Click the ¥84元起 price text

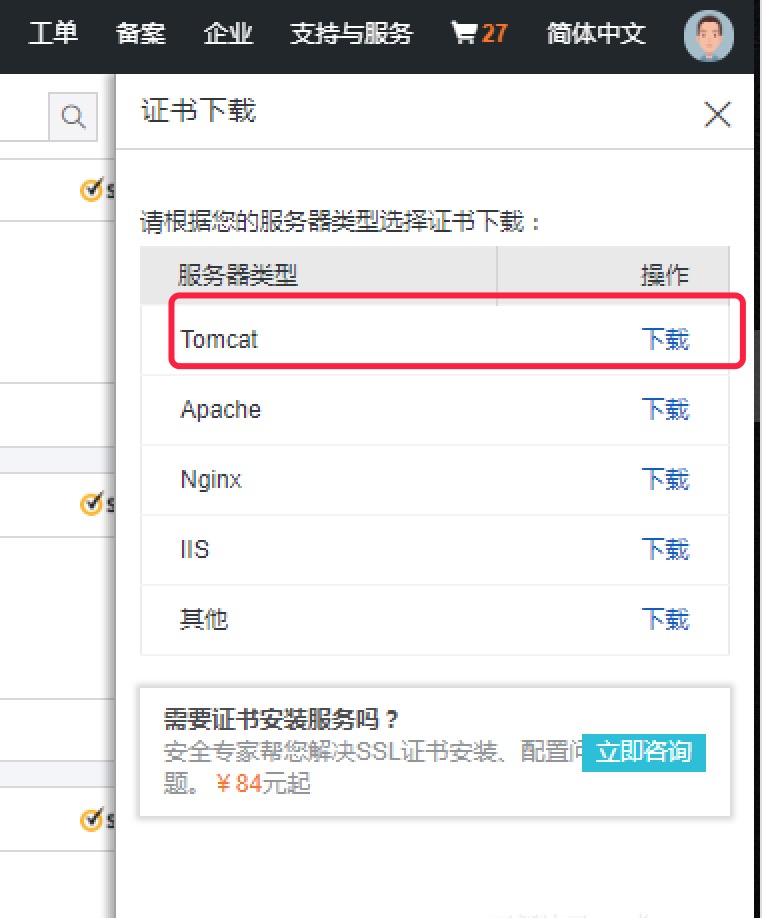263,783
